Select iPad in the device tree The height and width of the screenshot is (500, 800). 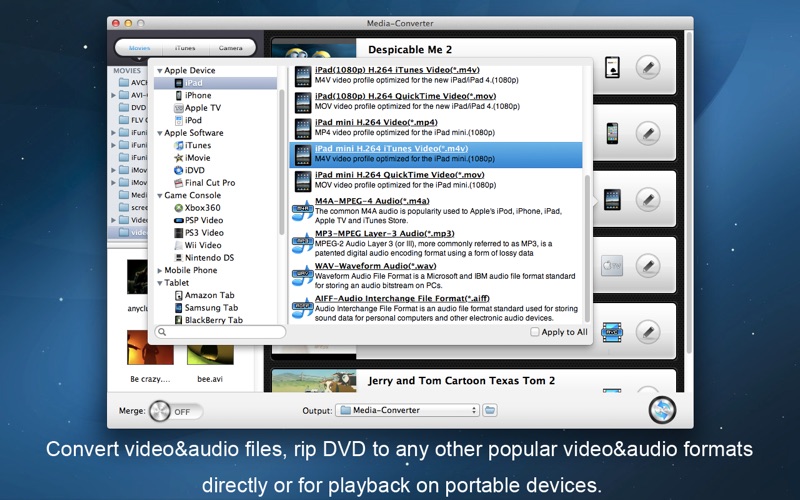(215, 83)
